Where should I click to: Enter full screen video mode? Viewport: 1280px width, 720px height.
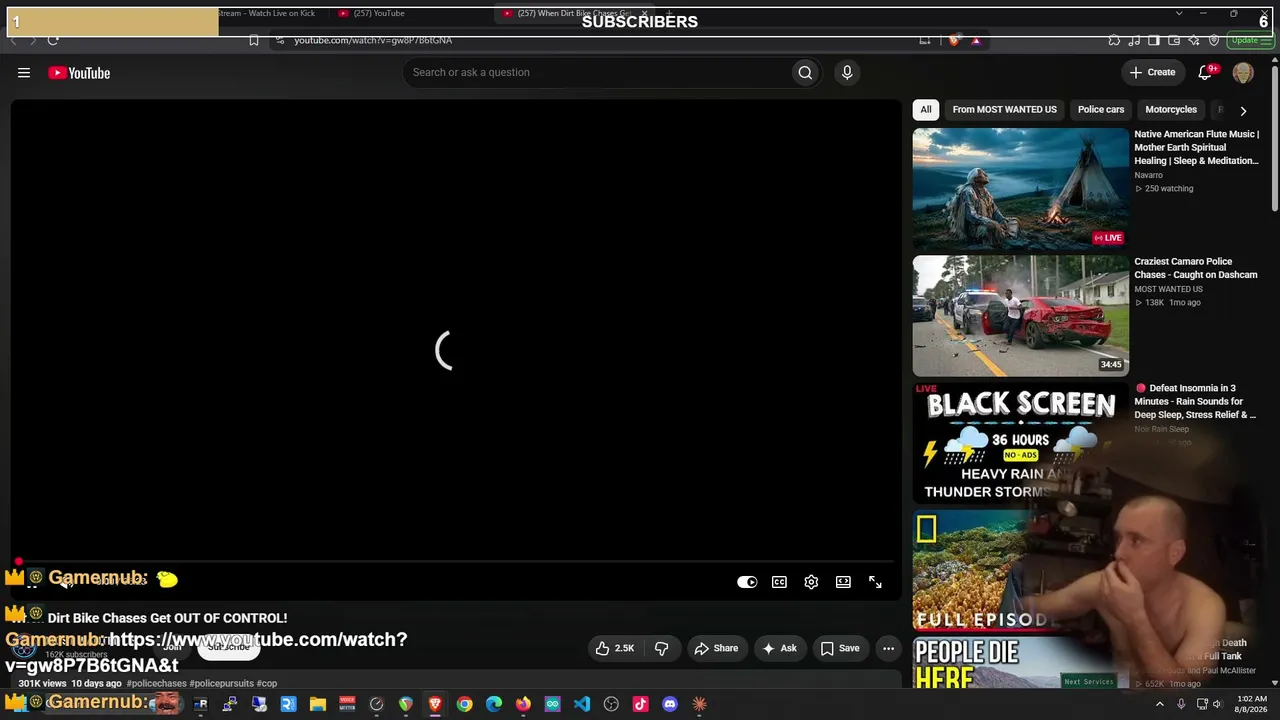coord(875,582)
